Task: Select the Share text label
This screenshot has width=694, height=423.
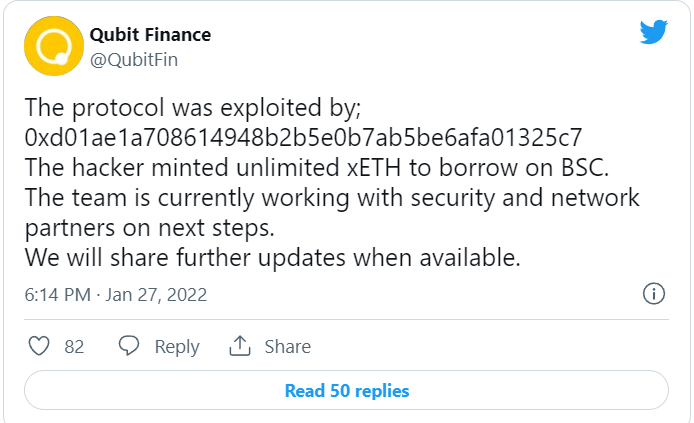Action: [x=287, y=347]
